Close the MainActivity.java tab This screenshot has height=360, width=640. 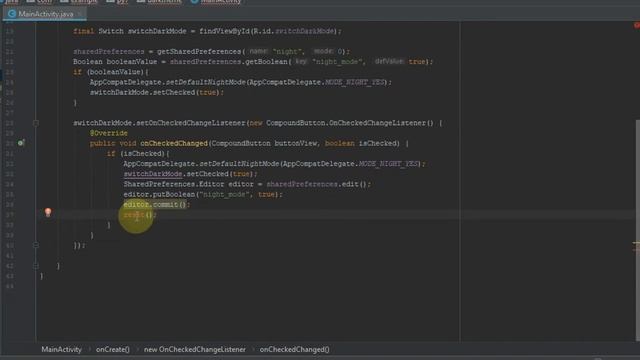click(80, 14)
